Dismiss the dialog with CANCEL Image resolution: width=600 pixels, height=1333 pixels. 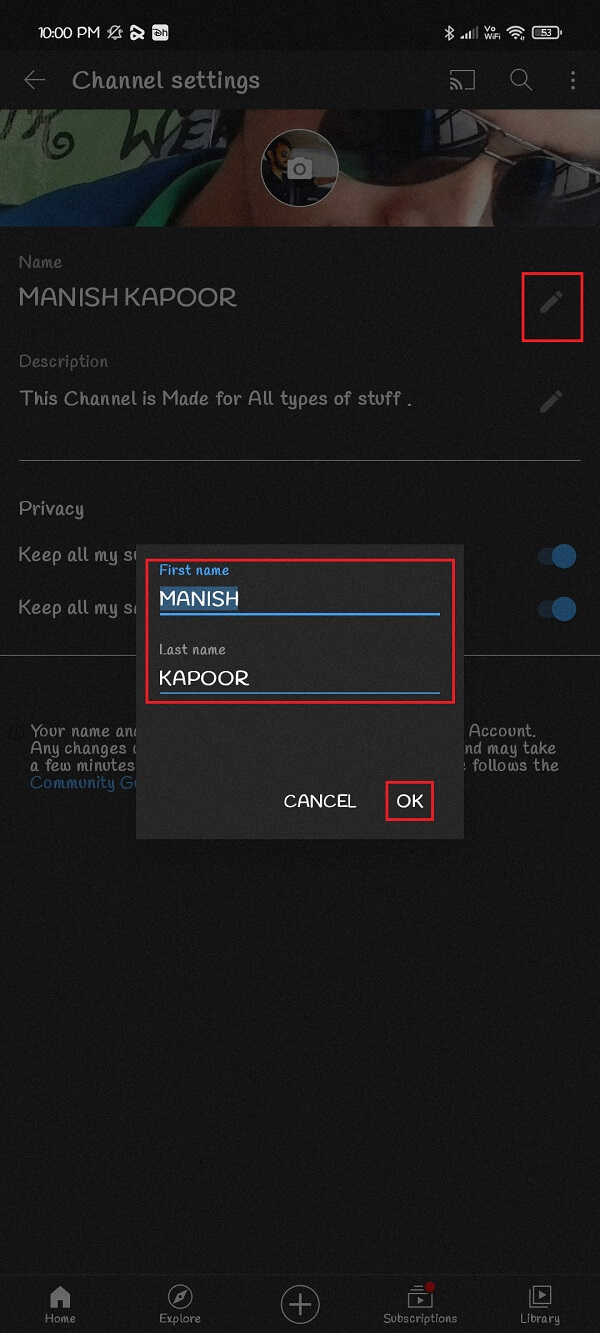pyautogui.click(x=319, y=801)
